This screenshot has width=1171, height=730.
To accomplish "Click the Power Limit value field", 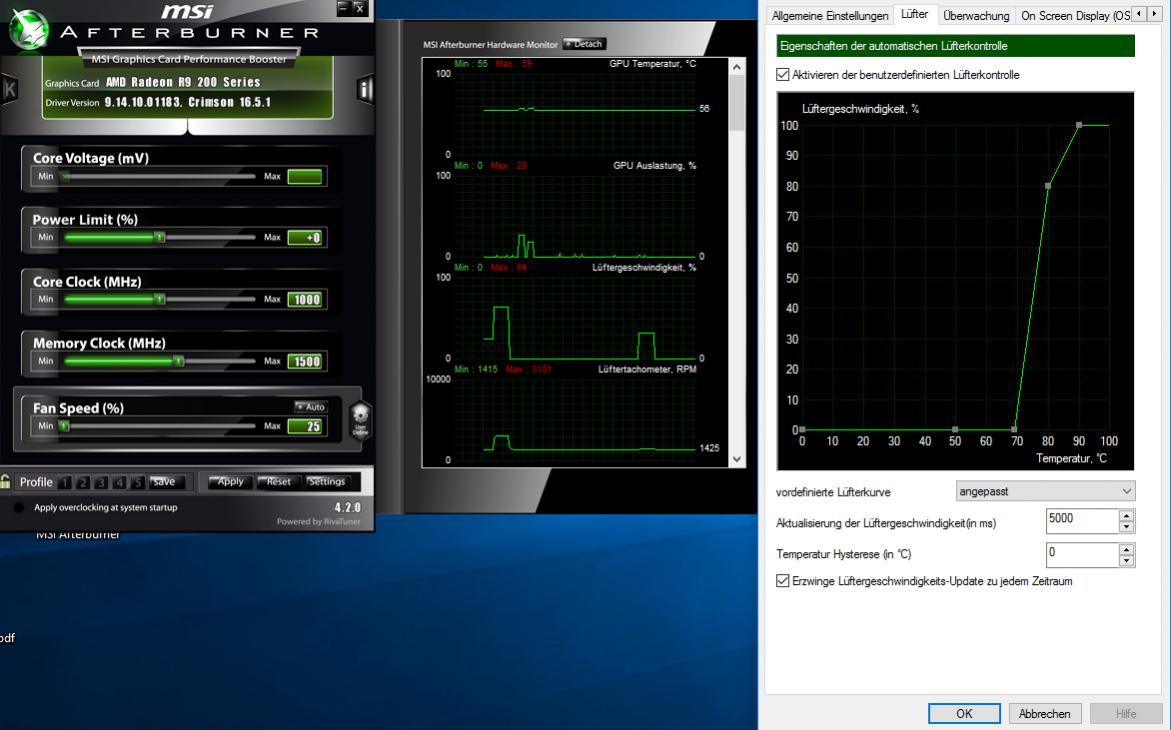I will click(x=305, y=238).
